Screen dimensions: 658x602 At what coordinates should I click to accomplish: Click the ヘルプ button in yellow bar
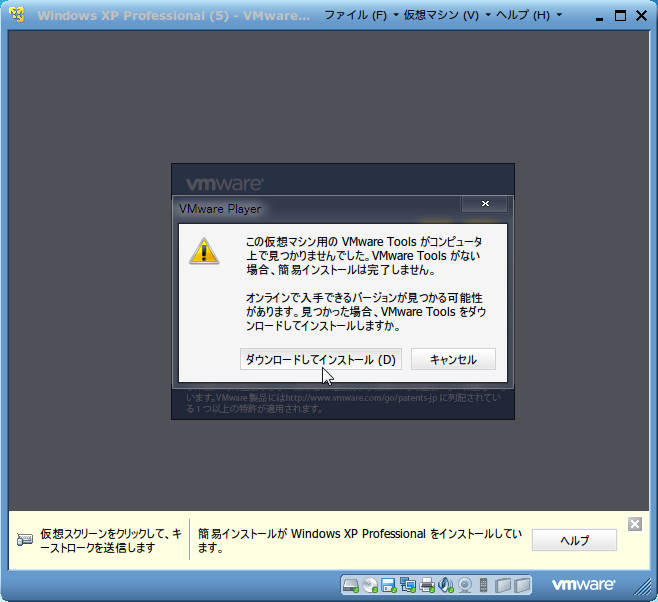(574, 540)
